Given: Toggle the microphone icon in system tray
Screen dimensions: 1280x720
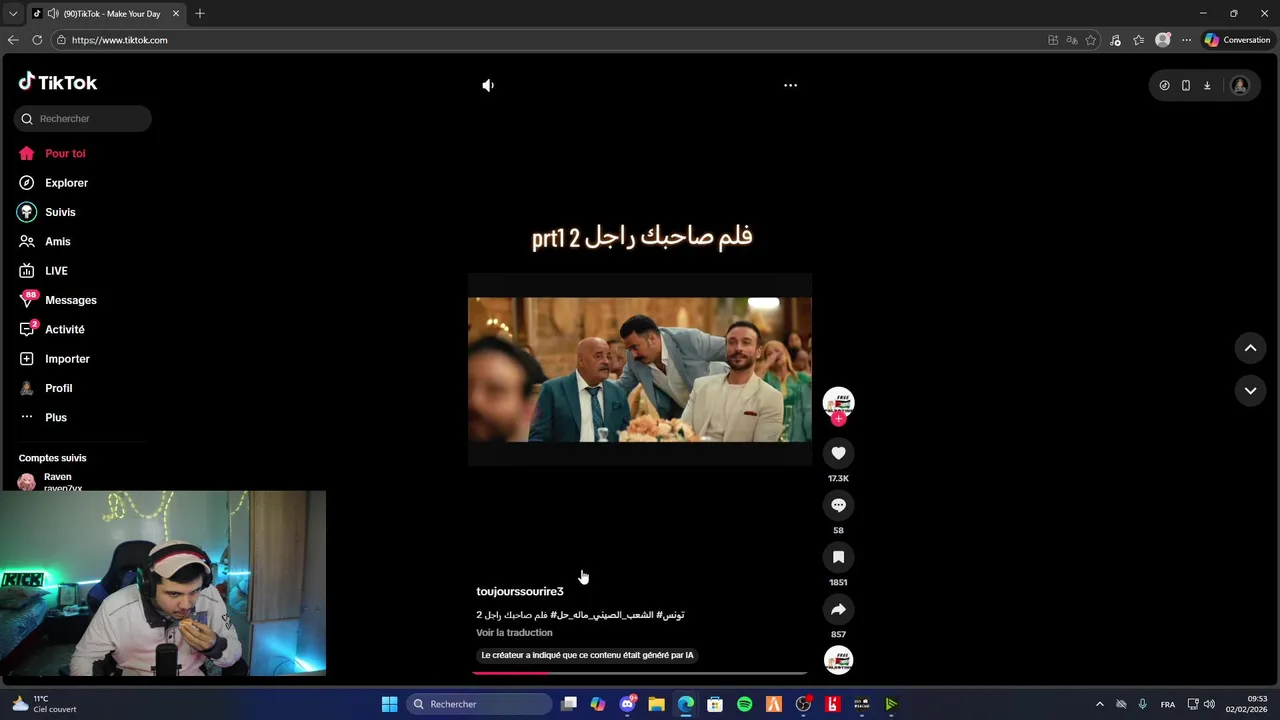Looking at the screenshot, I should click(1142, 704).
